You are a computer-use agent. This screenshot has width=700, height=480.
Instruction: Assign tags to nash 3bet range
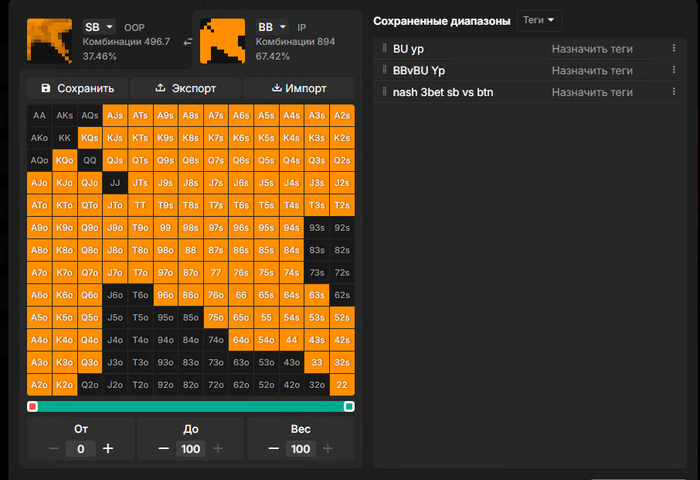click(592, 92)
